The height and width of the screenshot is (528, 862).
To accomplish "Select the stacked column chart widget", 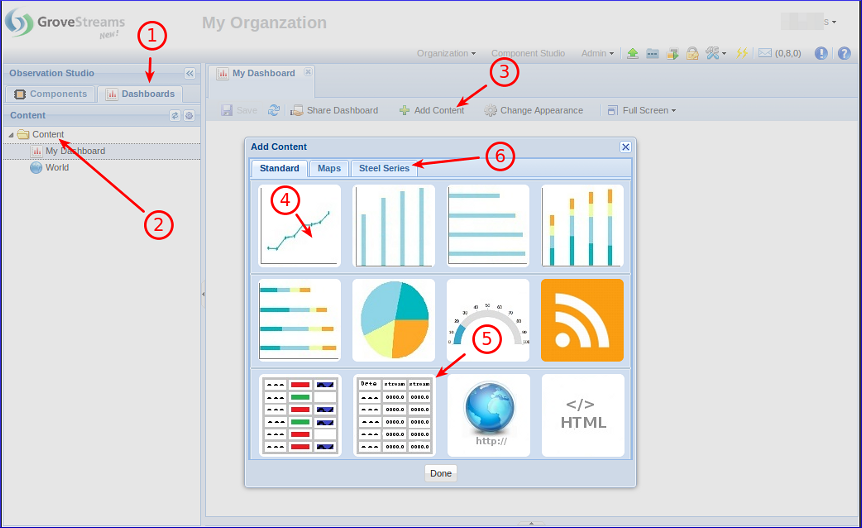I will (582, 225).
